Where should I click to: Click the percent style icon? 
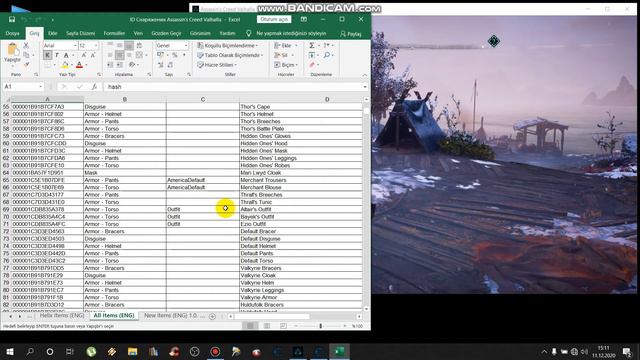coord(175,55)
